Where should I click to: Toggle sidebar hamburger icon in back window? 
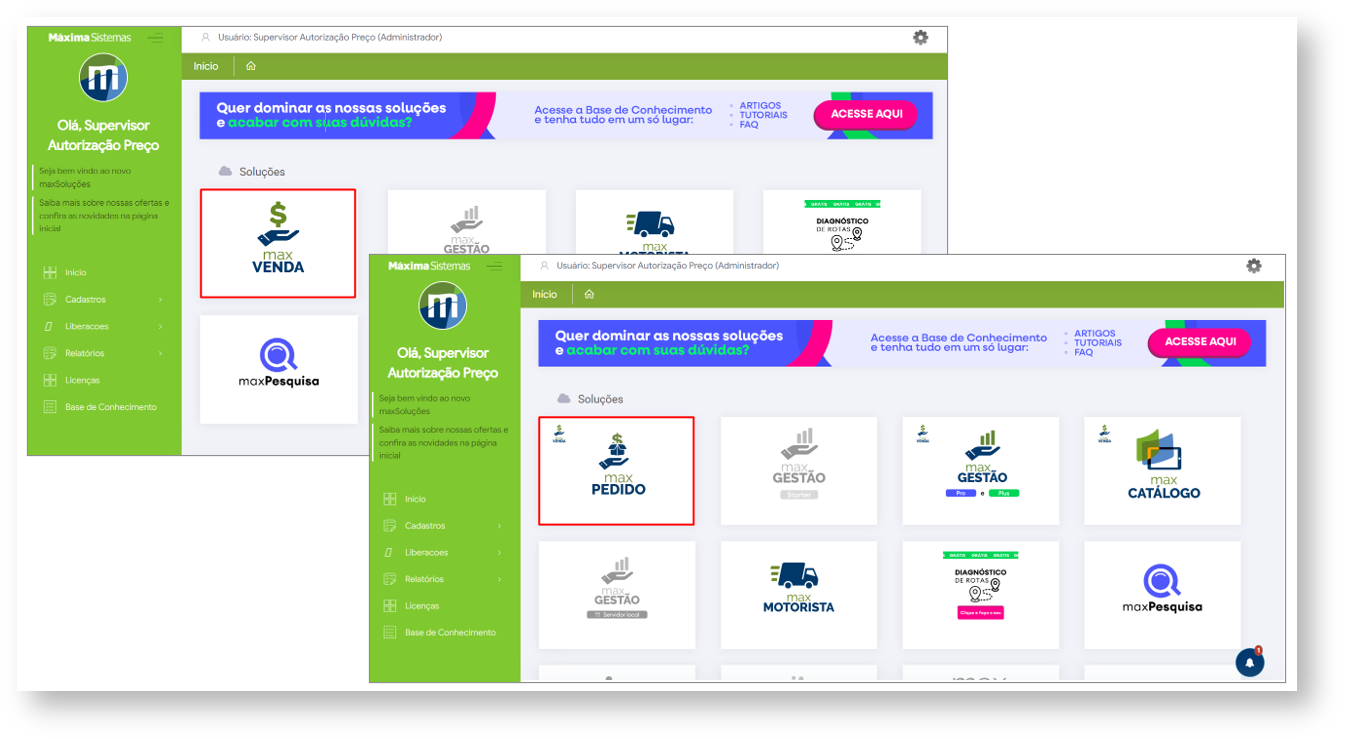click(155, 38)
